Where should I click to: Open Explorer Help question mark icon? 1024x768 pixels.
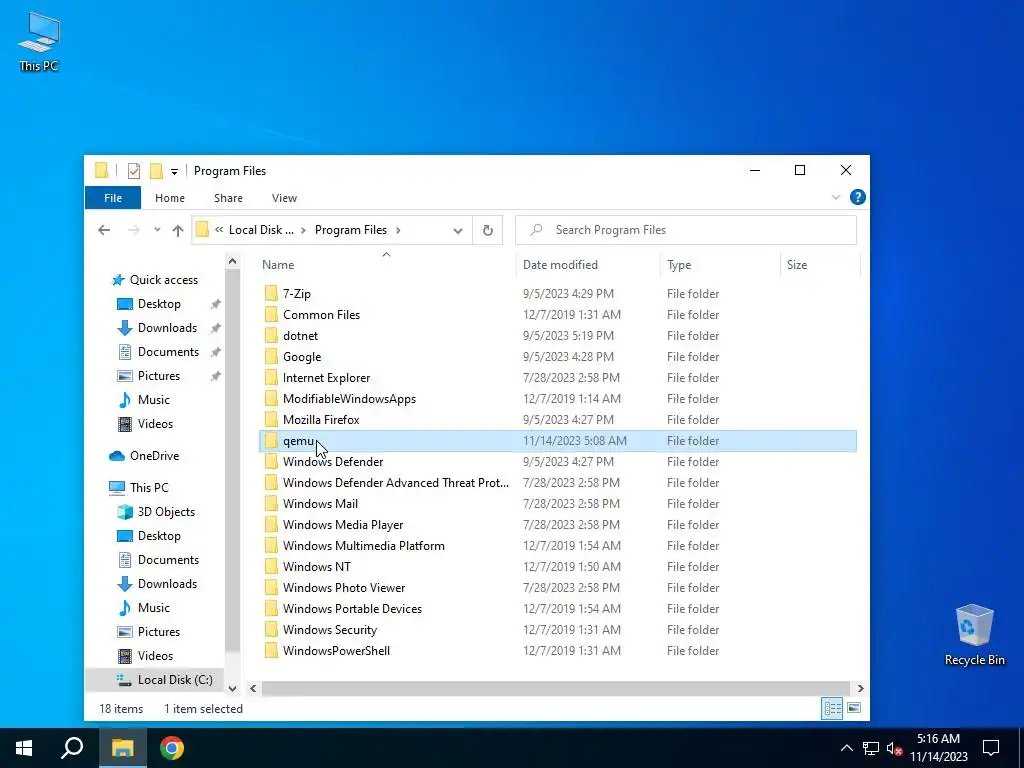coord(857,197)
